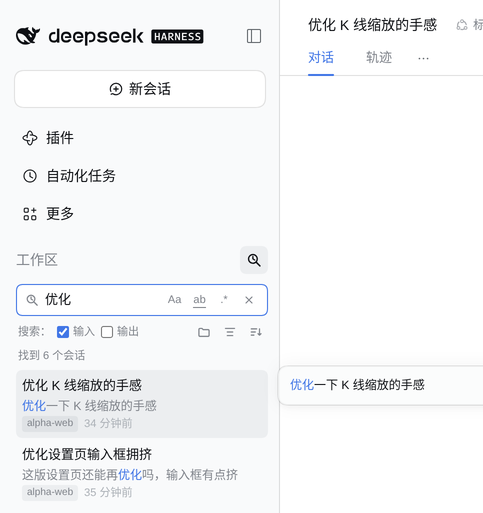Toggle workspace search icon button
483x513 pixels.
tap(254, 260)
